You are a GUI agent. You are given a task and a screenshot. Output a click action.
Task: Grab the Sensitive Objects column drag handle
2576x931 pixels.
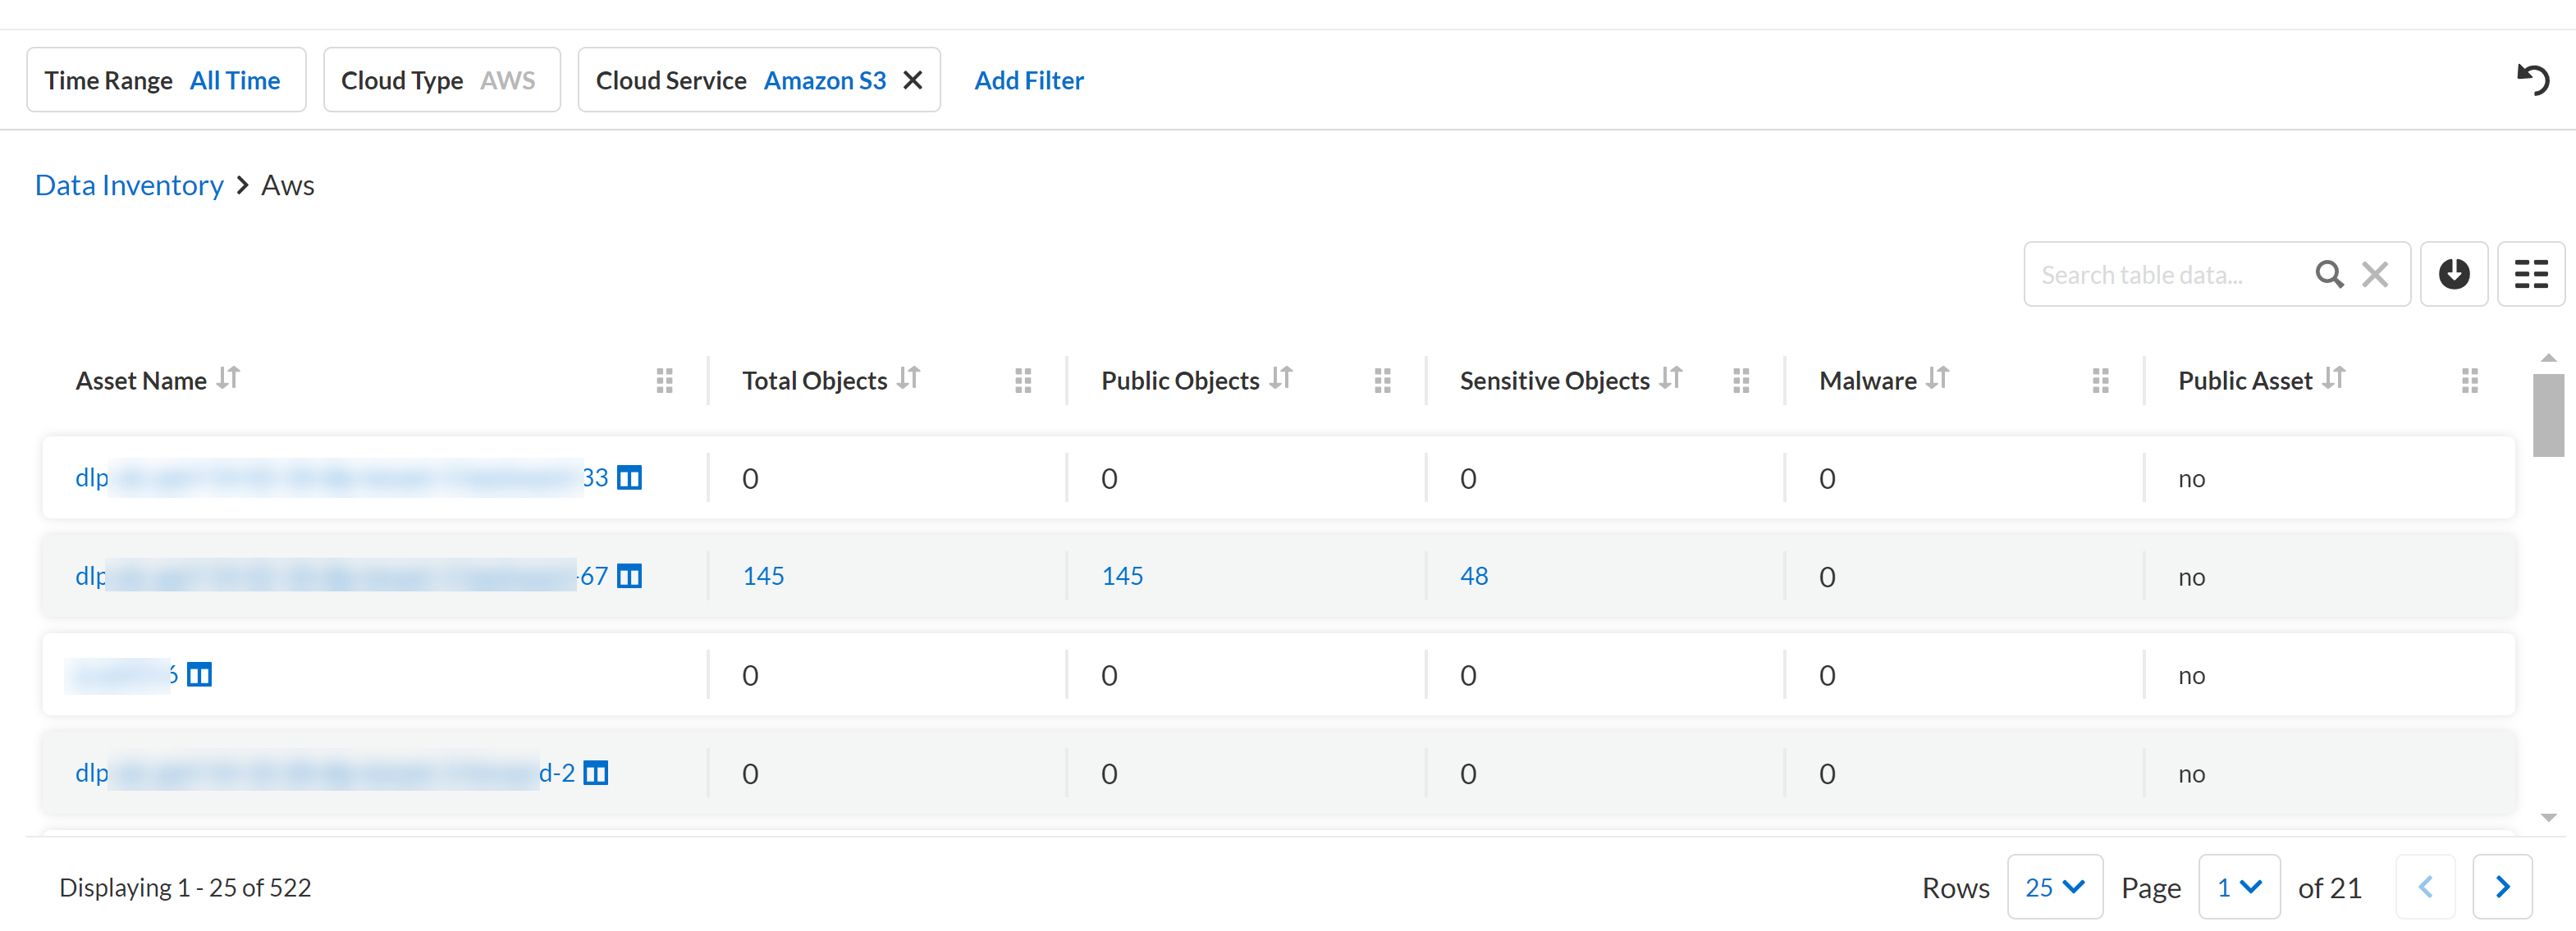[1741, 380]
